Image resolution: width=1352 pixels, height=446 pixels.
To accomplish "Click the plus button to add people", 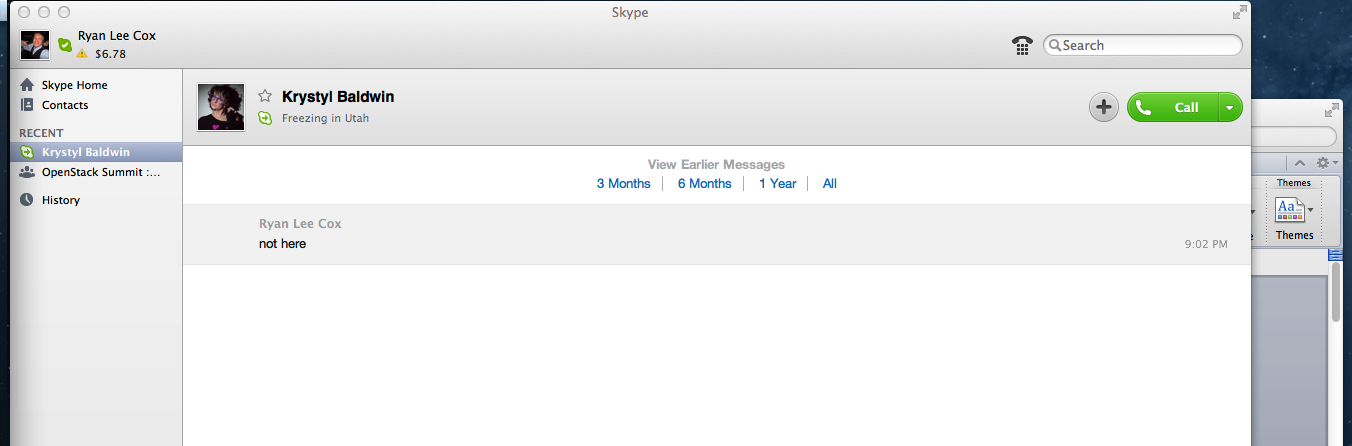I will click(1104, 107).
